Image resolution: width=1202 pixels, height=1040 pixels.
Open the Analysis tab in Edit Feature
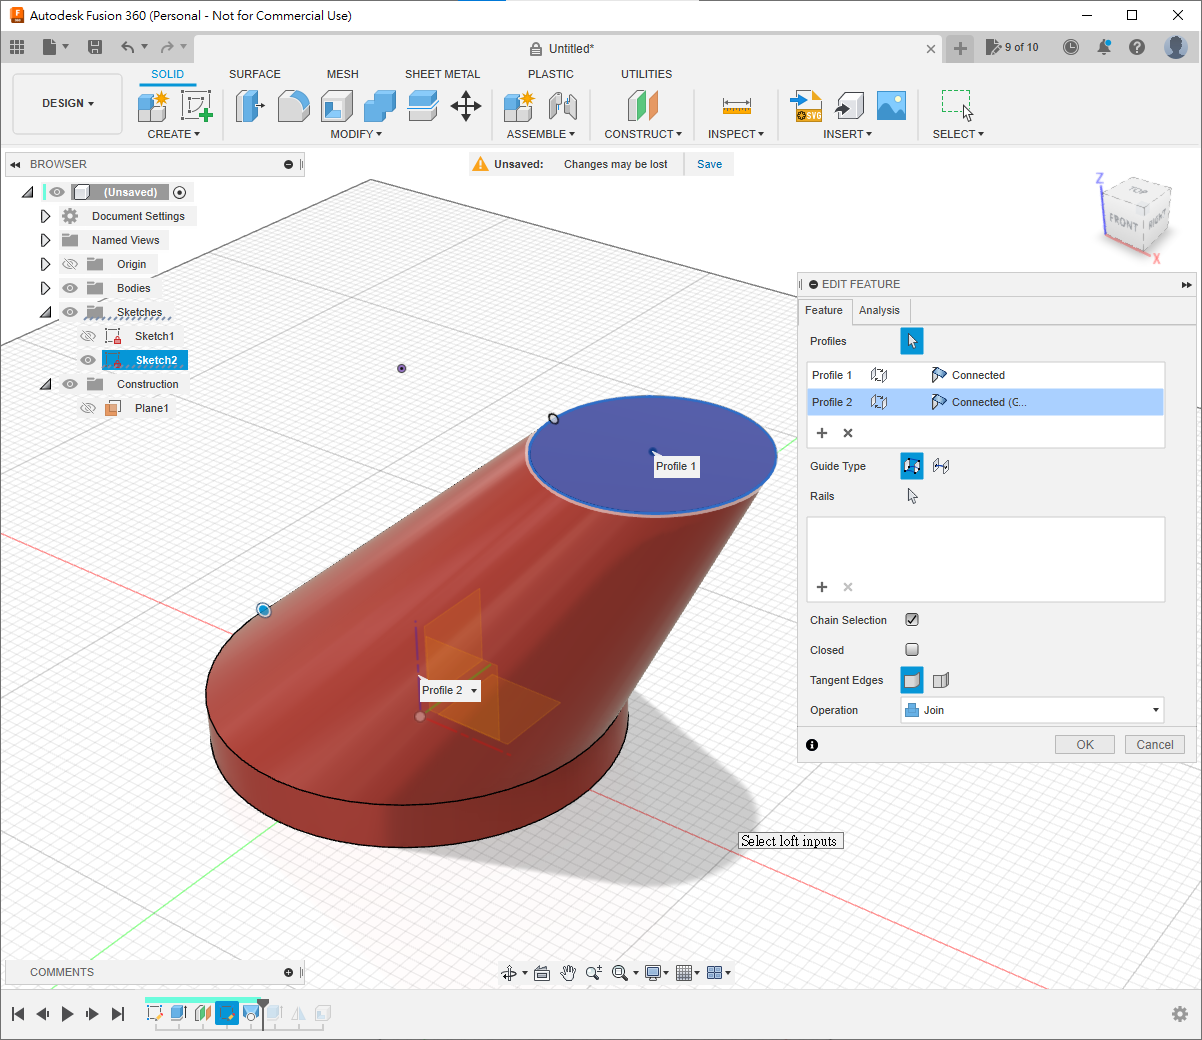click(x=879, y=310)
